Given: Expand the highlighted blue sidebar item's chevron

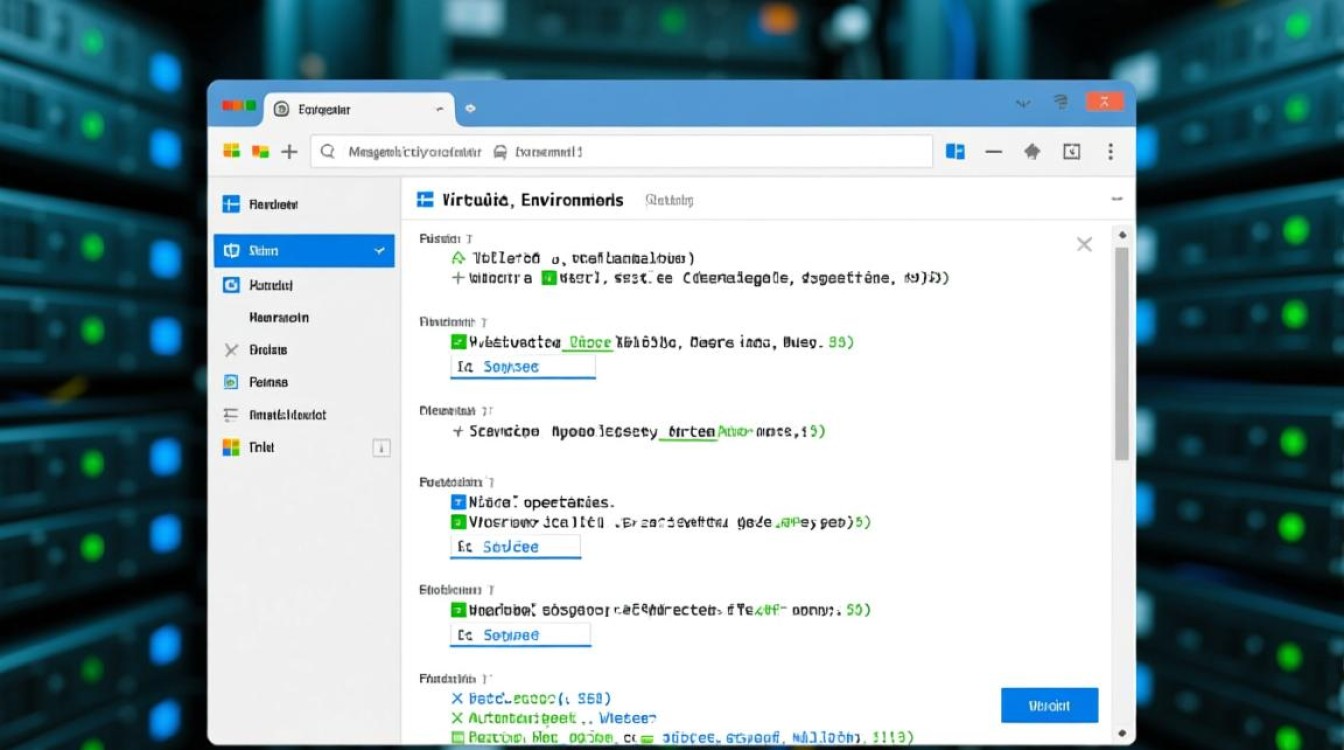Looking at the screenshot, I should click(x=380, y=251).
